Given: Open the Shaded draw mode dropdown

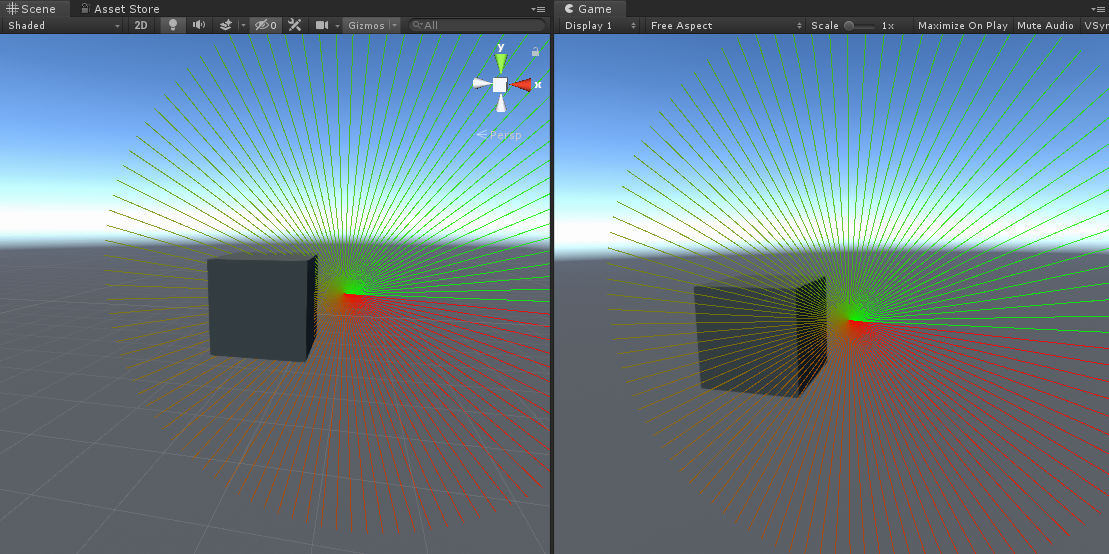Looking at the screenshot, I should point(63,25).
